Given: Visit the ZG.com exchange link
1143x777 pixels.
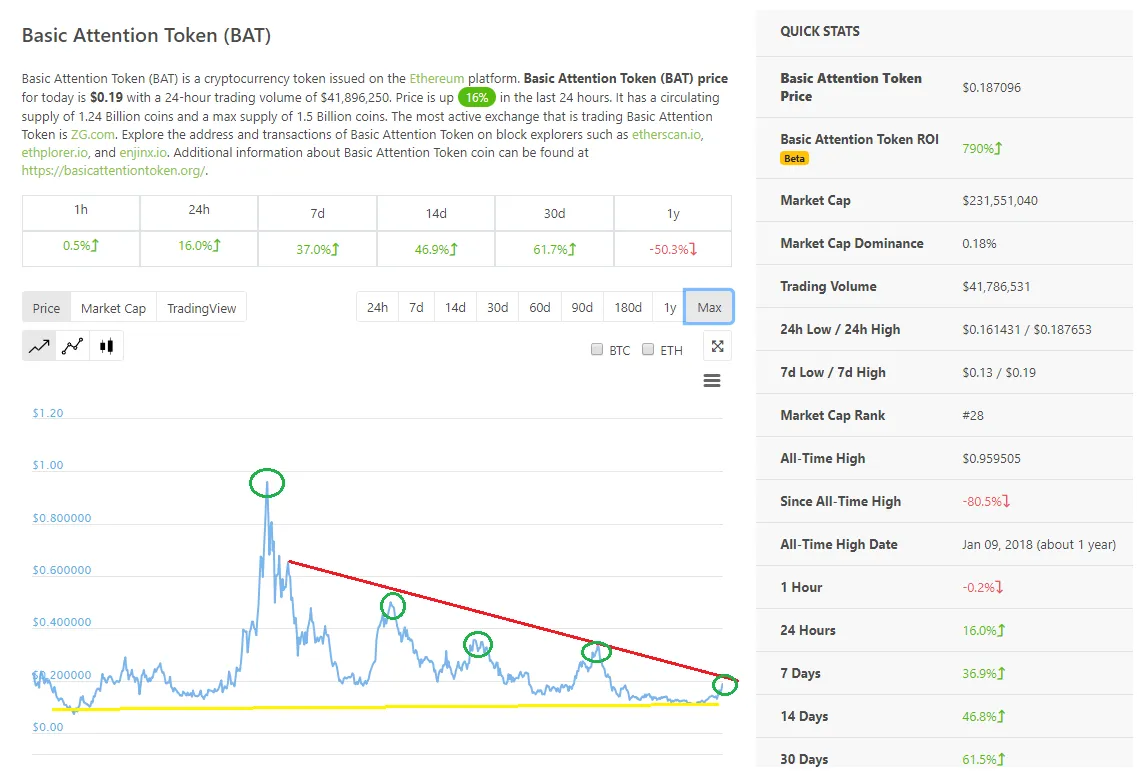Looking at the screenshot, I should point(91,135).
